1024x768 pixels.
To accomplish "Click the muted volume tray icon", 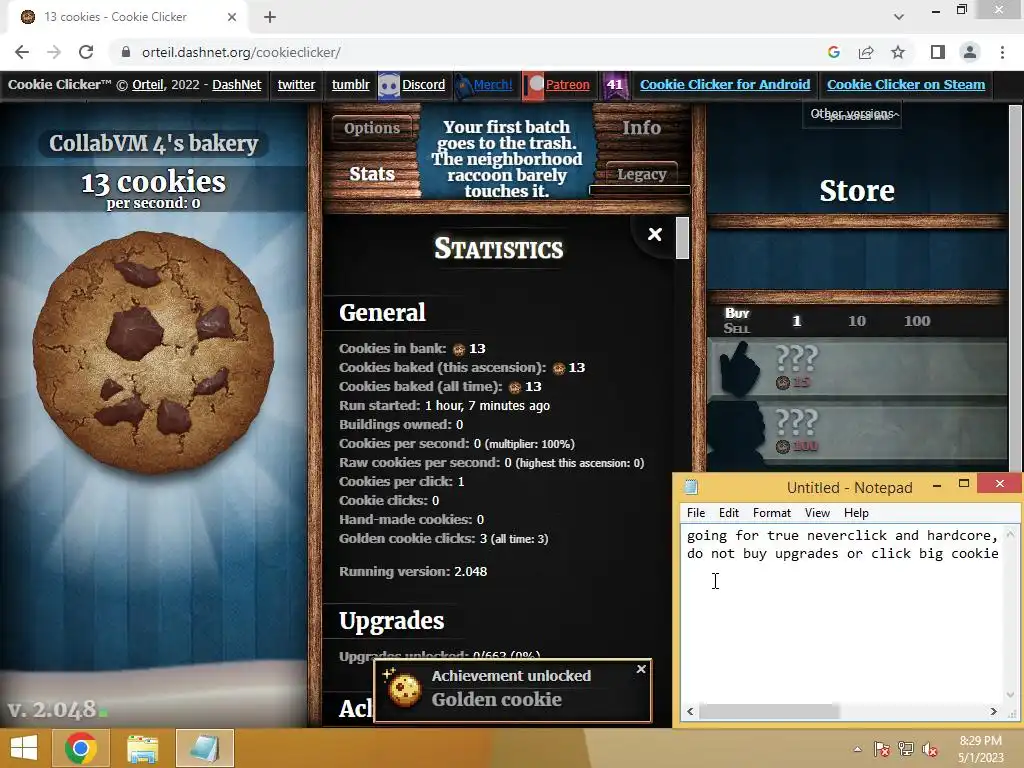I will coord(930,749).
